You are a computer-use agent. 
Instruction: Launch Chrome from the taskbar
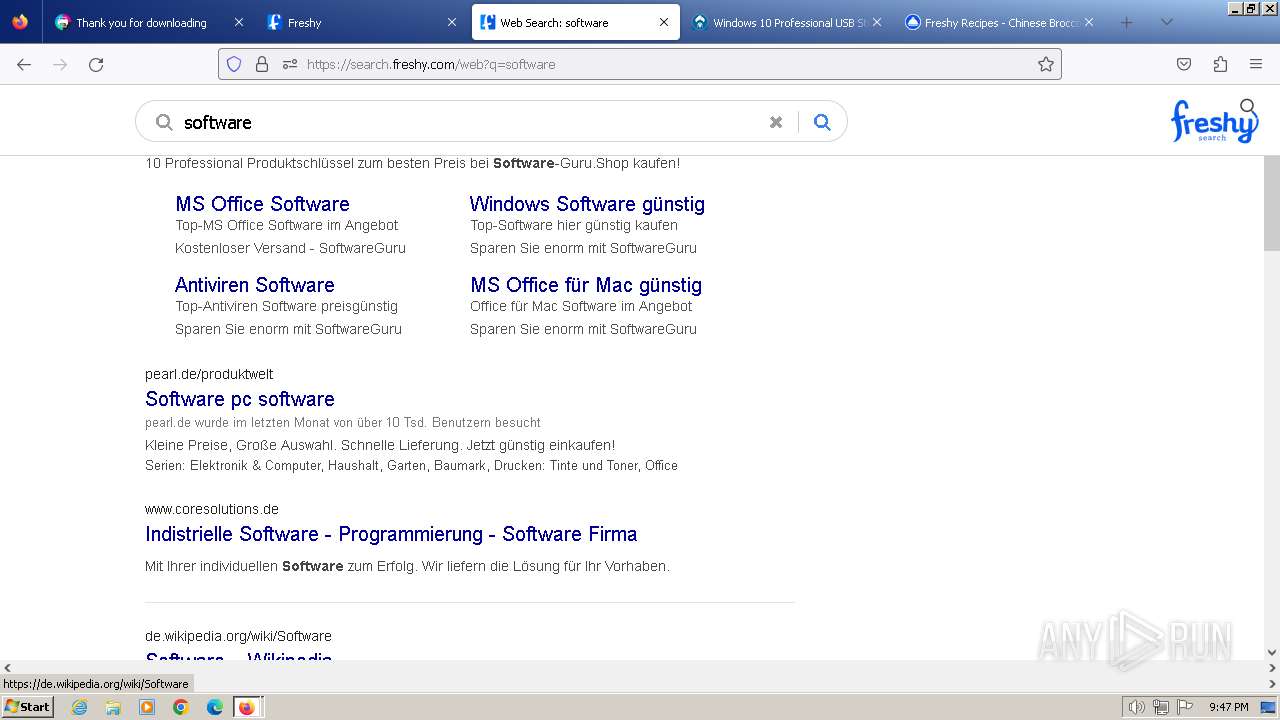[x=181, y=707]
